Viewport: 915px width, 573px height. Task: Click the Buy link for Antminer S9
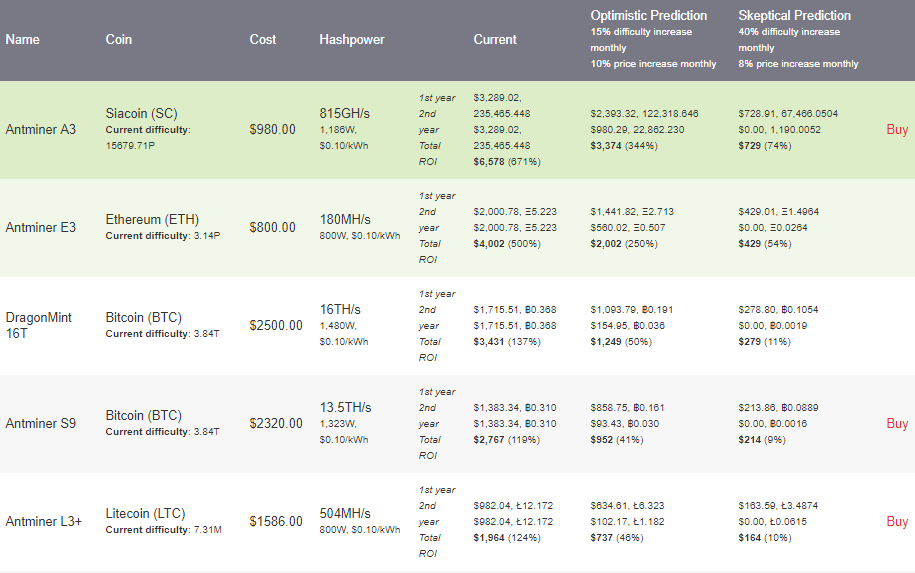[x=896, y=424]
